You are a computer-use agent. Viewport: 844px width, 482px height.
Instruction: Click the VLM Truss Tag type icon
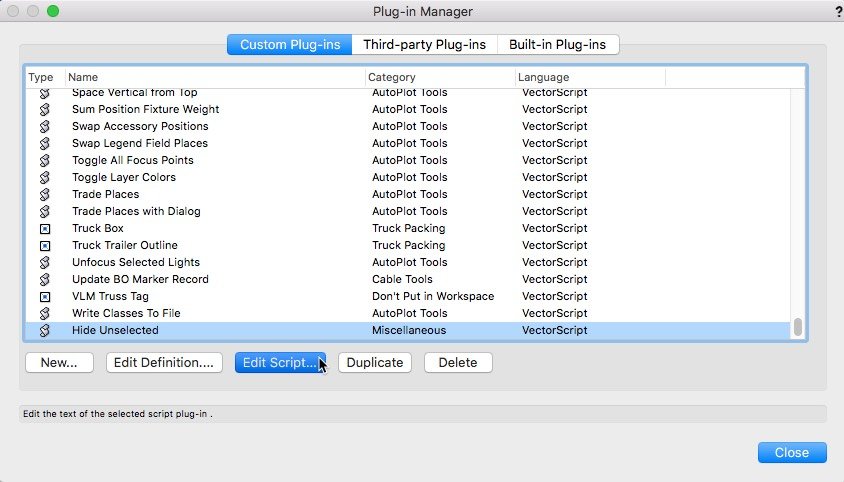pos(44,296)
